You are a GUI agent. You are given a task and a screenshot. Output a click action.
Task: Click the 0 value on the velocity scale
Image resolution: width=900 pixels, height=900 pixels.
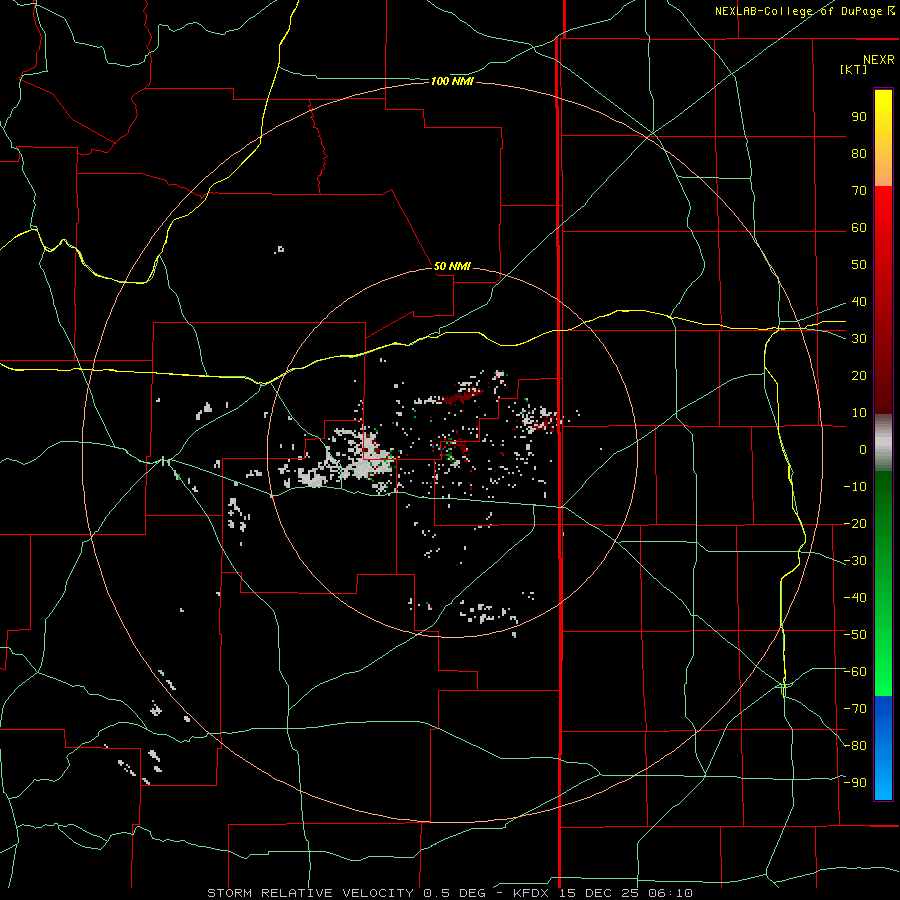tap(863, 449)
